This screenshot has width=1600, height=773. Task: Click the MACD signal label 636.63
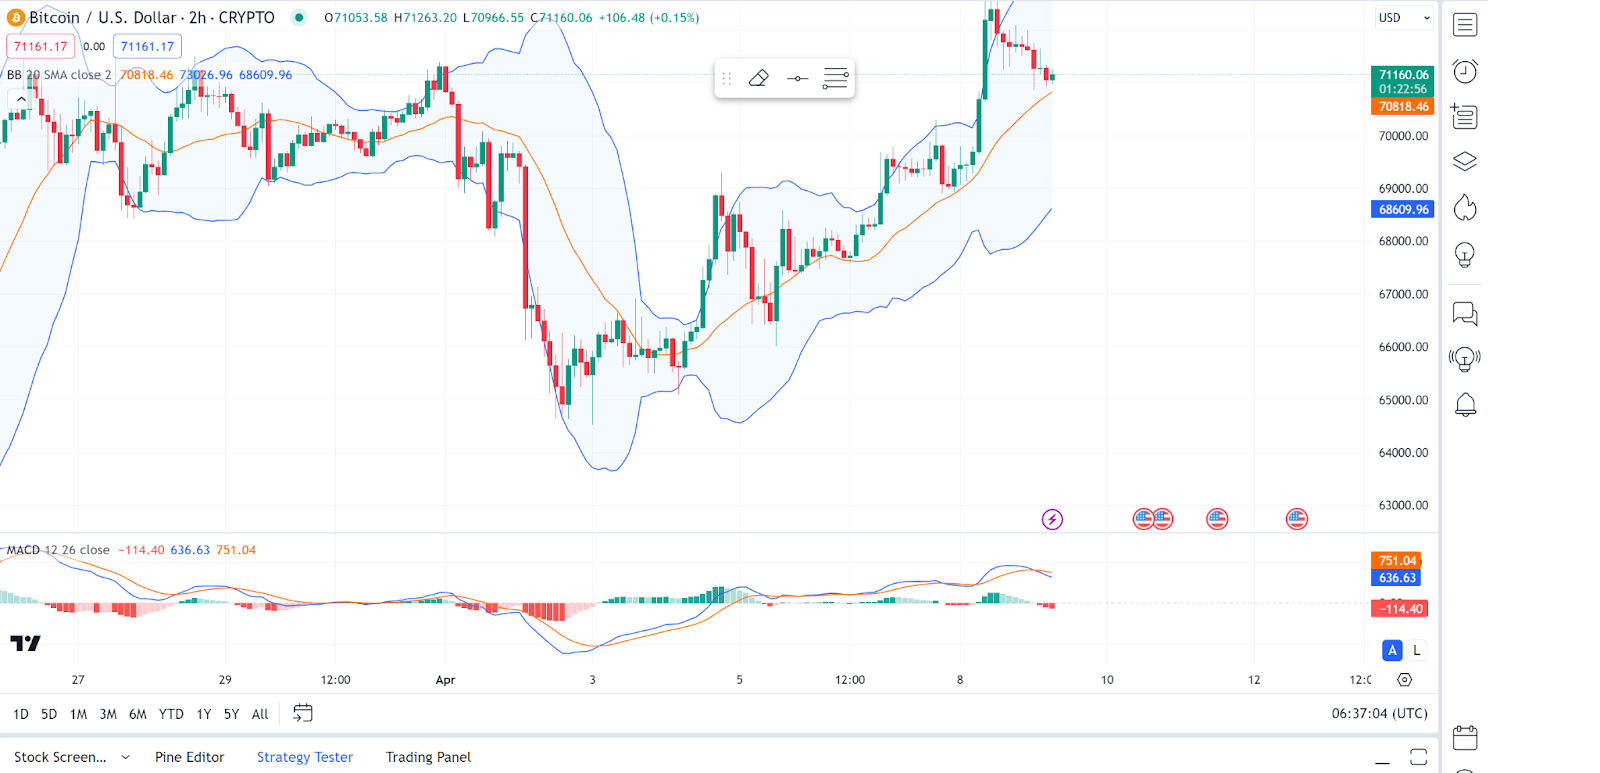coord(1396,578)
